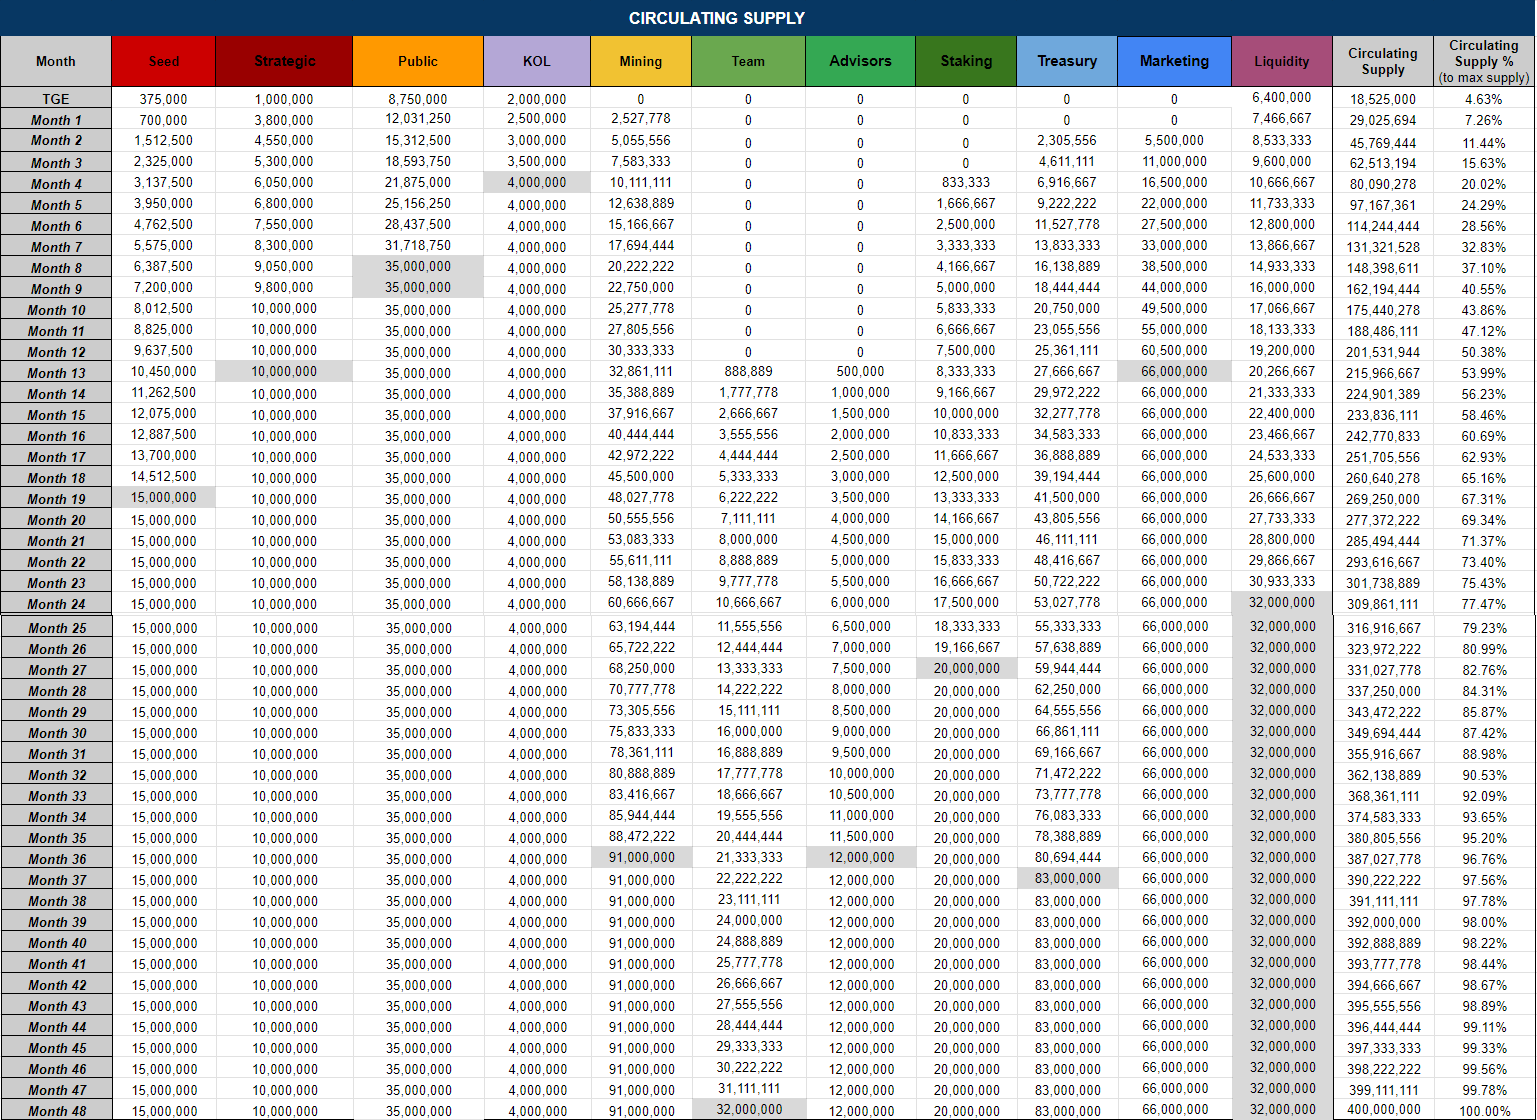Click Team value 26,666,667 in Month 42
Image resolution: width=1537 pixels, height=1120 pixels.
(748, 983)
